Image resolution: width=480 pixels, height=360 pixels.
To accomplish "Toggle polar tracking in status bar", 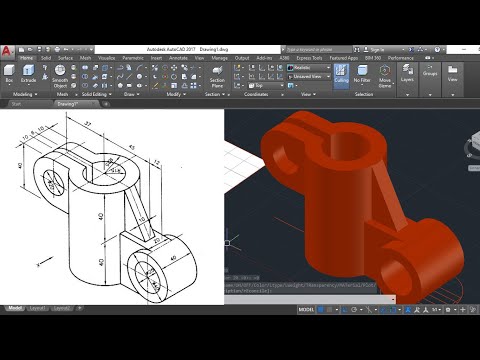I will tap(355, 310).
